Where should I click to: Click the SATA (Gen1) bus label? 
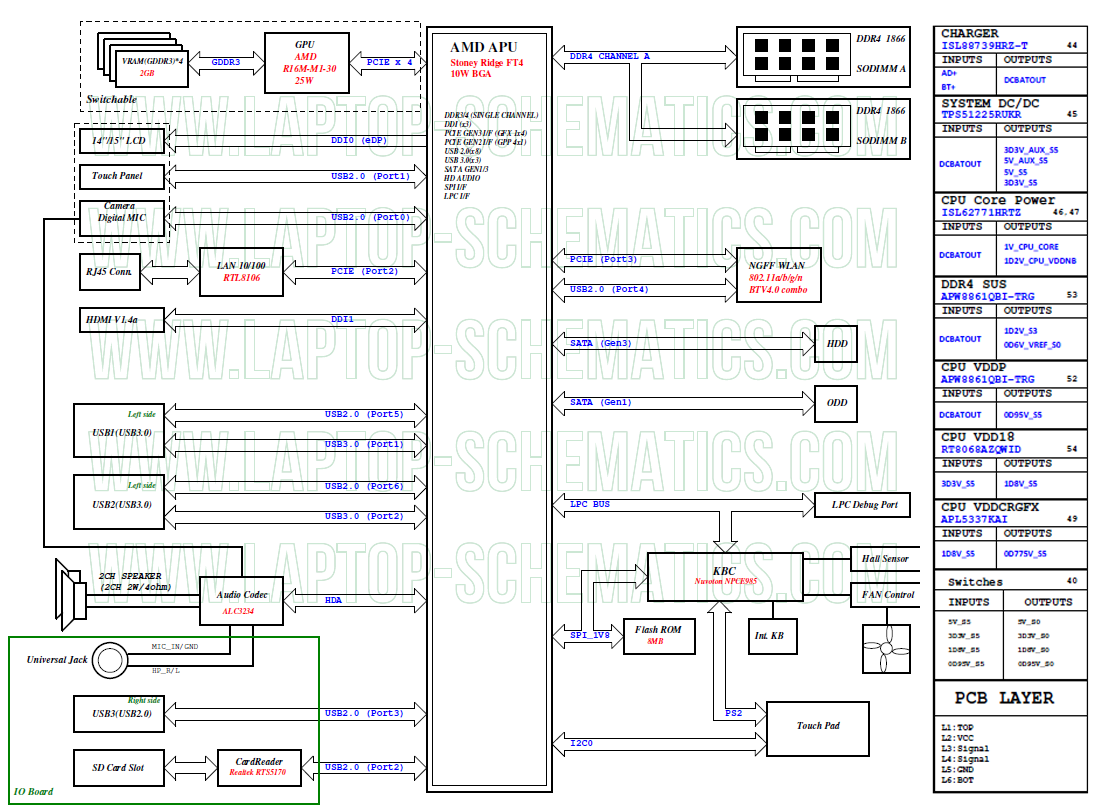(601, 403)
